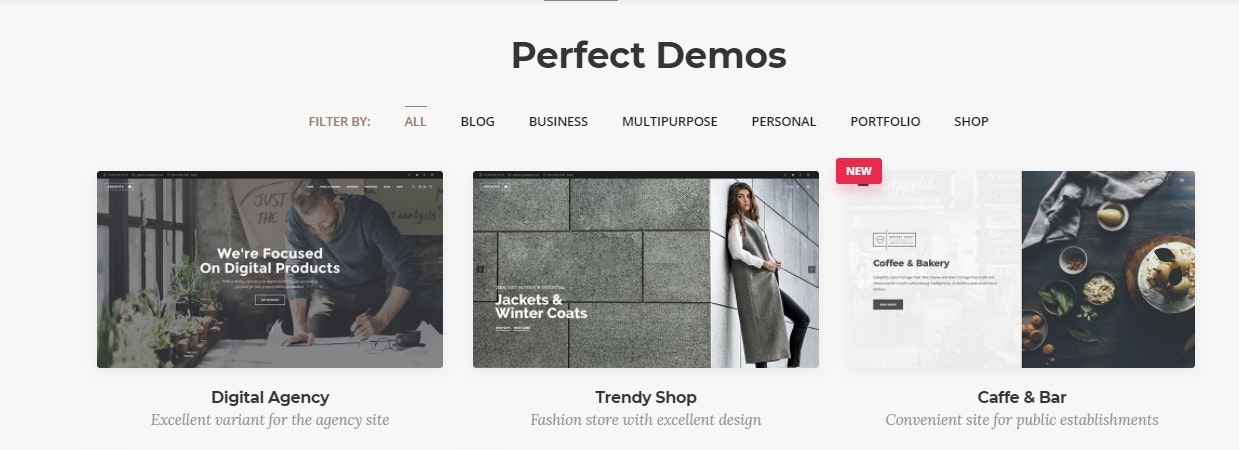Click the Caffe & Bar title link
The height and width of the screenshot is (450, 1239).
coord(1022,397)
